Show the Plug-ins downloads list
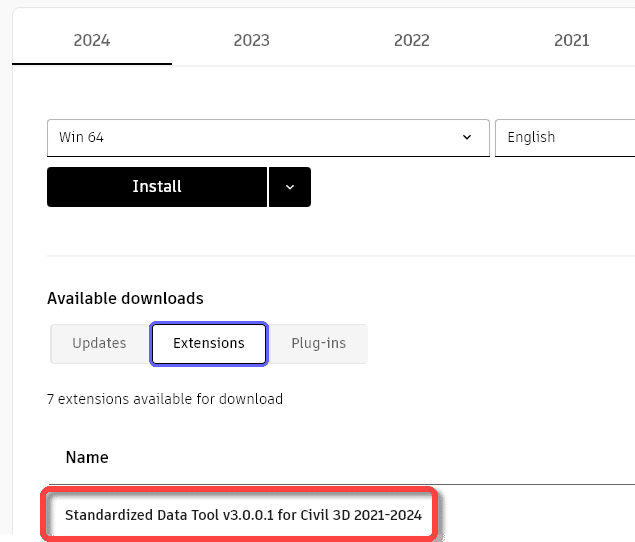 point(319,344)
